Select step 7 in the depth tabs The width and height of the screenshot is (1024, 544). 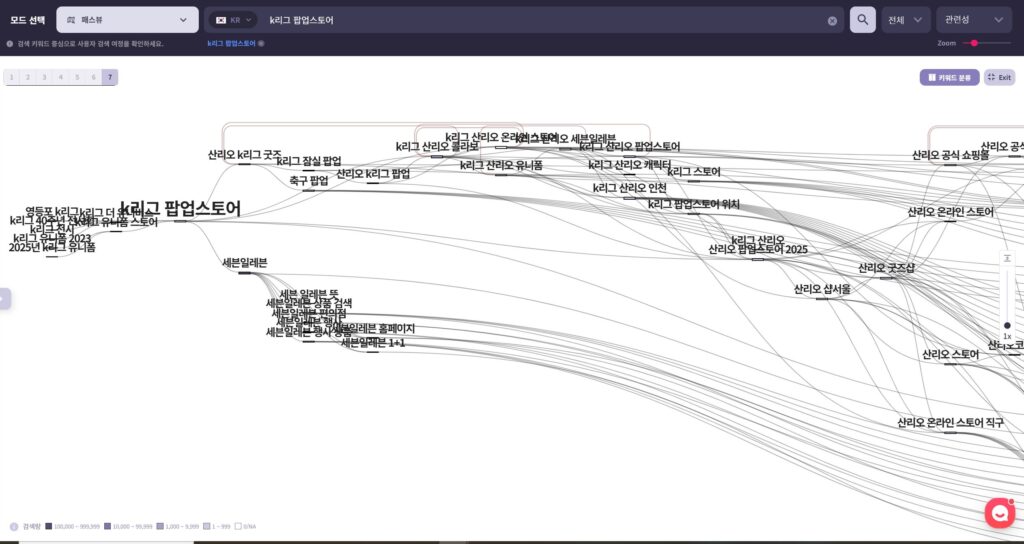click(110, 77)
